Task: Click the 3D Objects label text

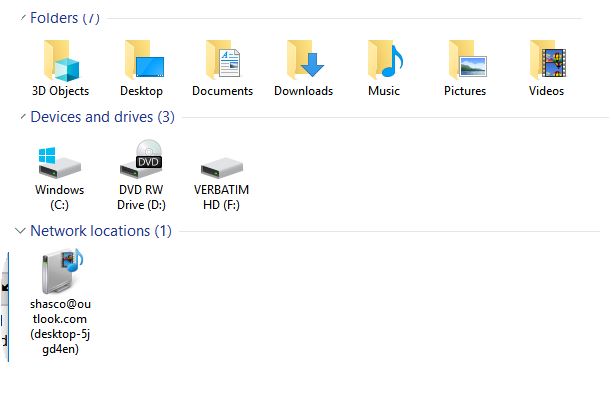Action: [x=60, y=91]
